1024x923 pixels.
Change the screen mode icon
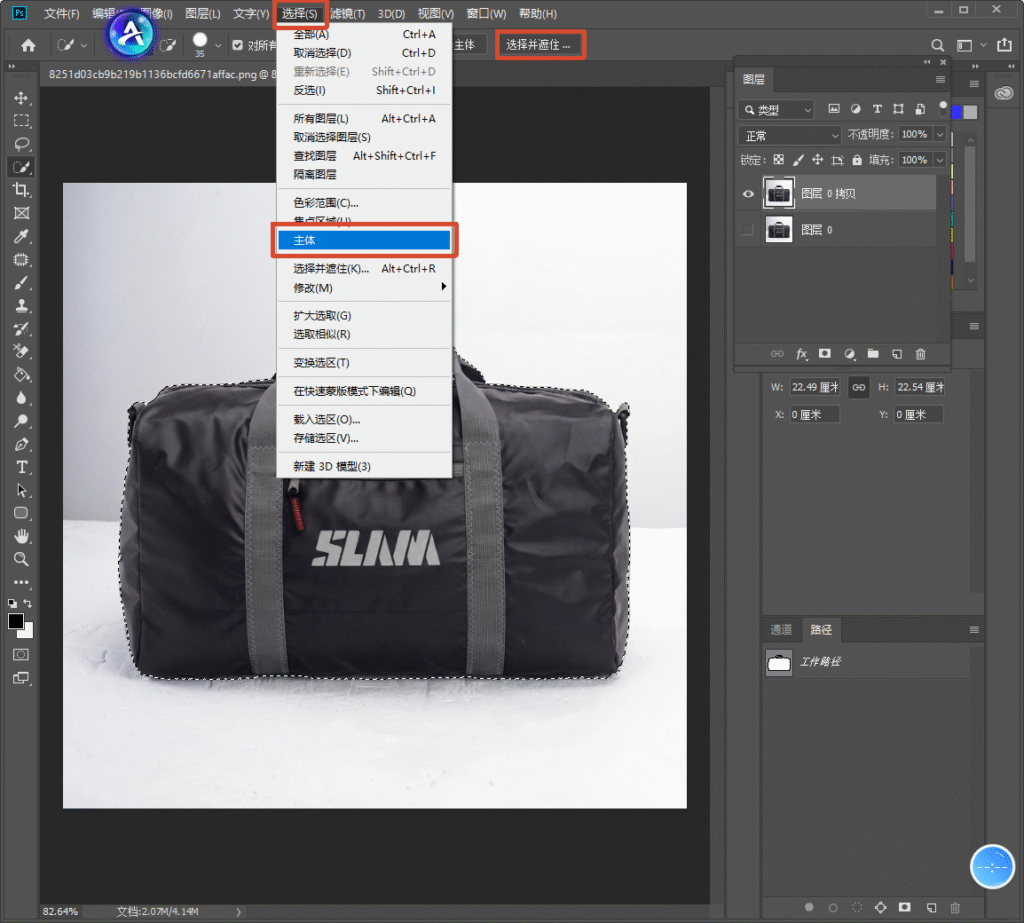coord(21,678)
